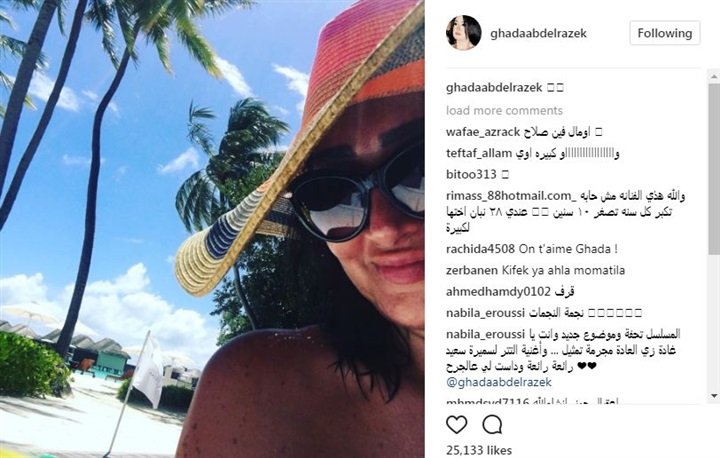
Task: Click the beach selfie photo
Action: tap(212, 229)
